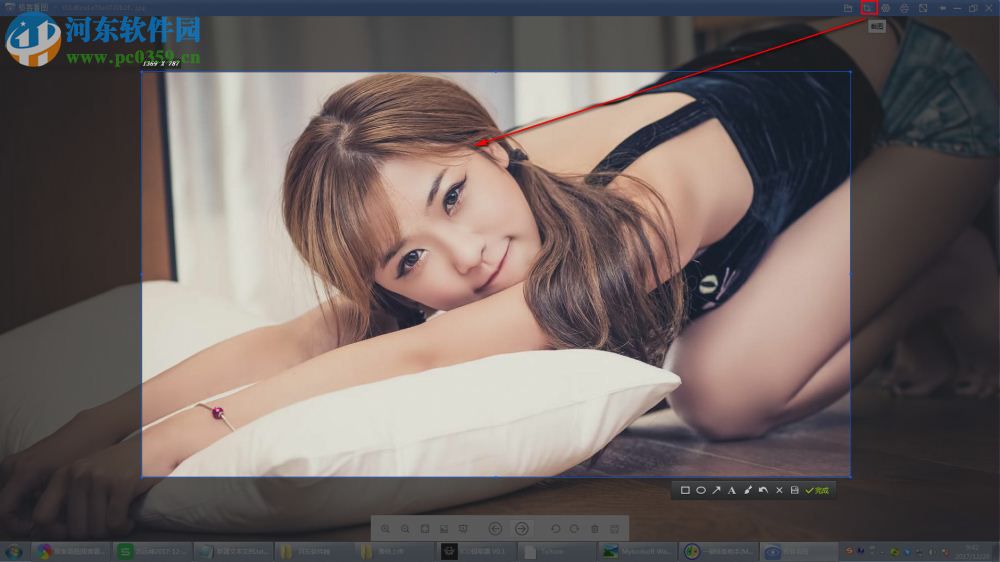Go to the previous image

pyautogui.click(x=496, y=529)
